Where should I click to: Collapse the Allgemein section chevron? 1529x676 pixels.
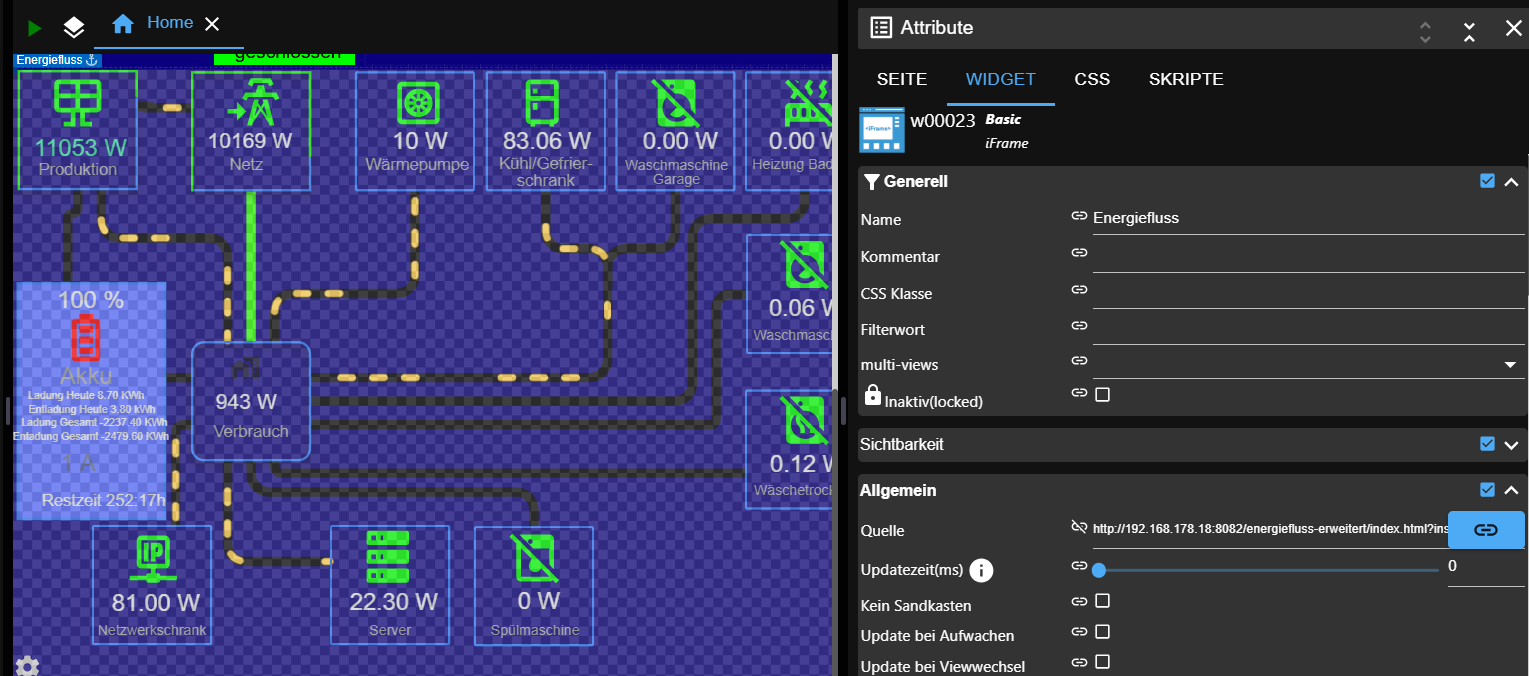point(1511,490)
